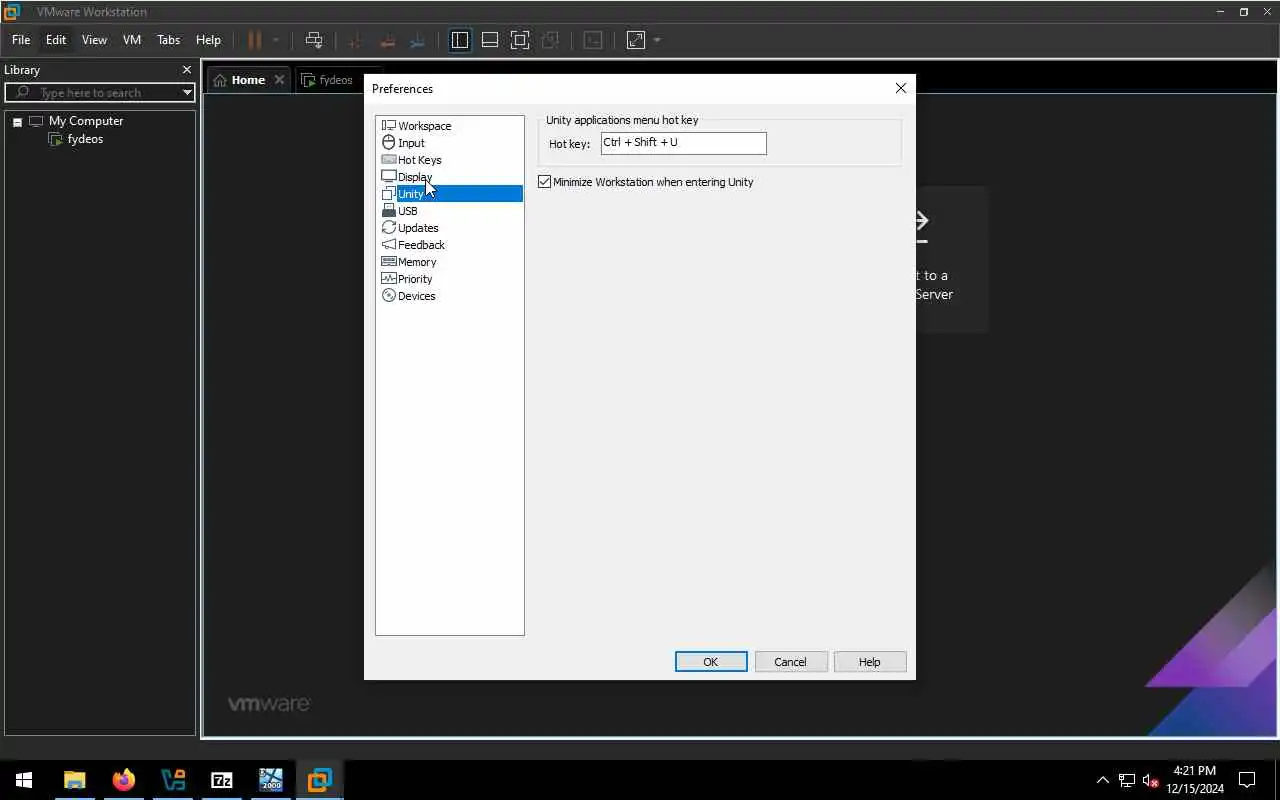This screenshot has height=800, width=1280.
Task: Open the power options arrow beside pause
Action: 276,40
